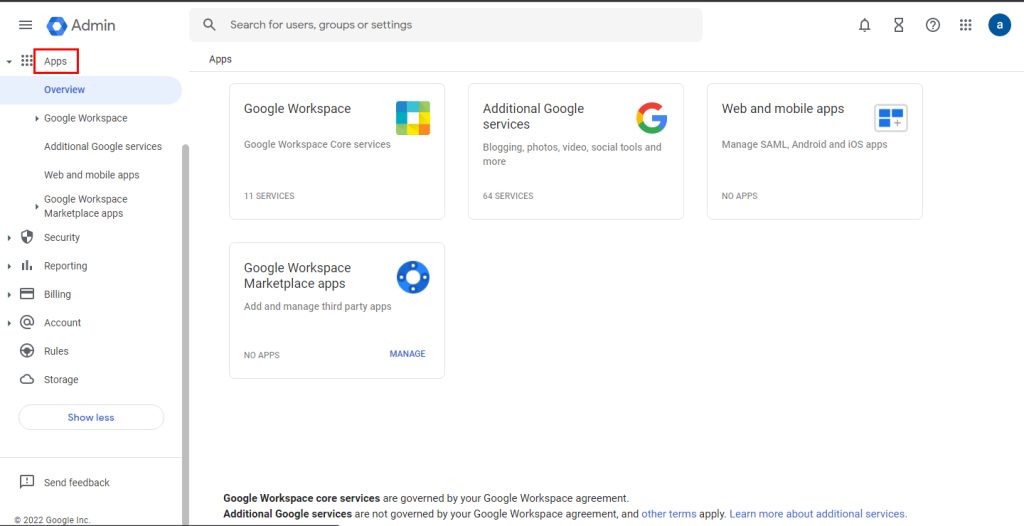Screen dimensions: 1024x526
Task: Click the Storage cloud icon
Action: 27,379
